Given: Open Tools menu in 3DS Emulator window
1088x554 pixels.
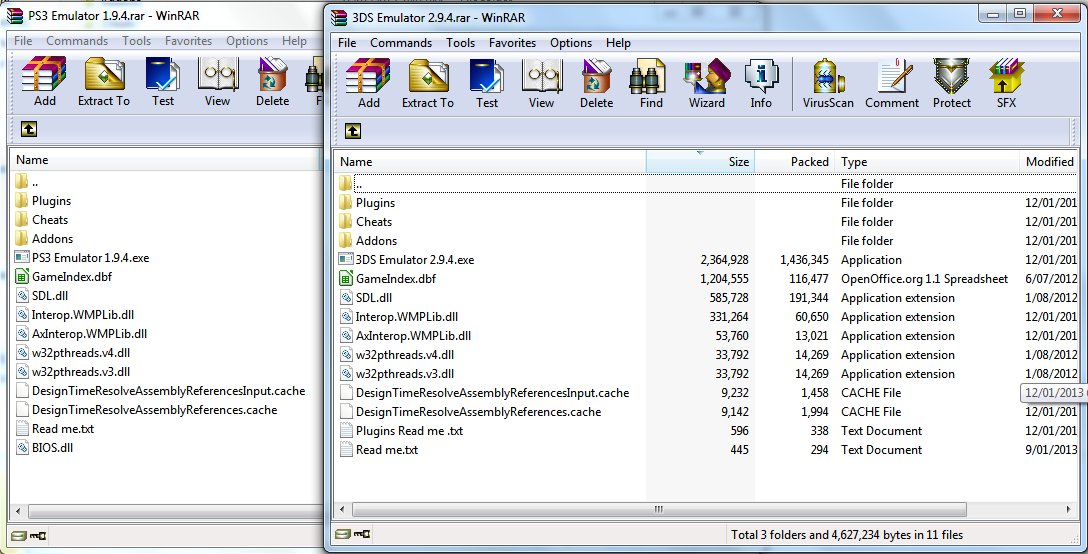Looking at the screenshot, I should [x=460, y=42].
